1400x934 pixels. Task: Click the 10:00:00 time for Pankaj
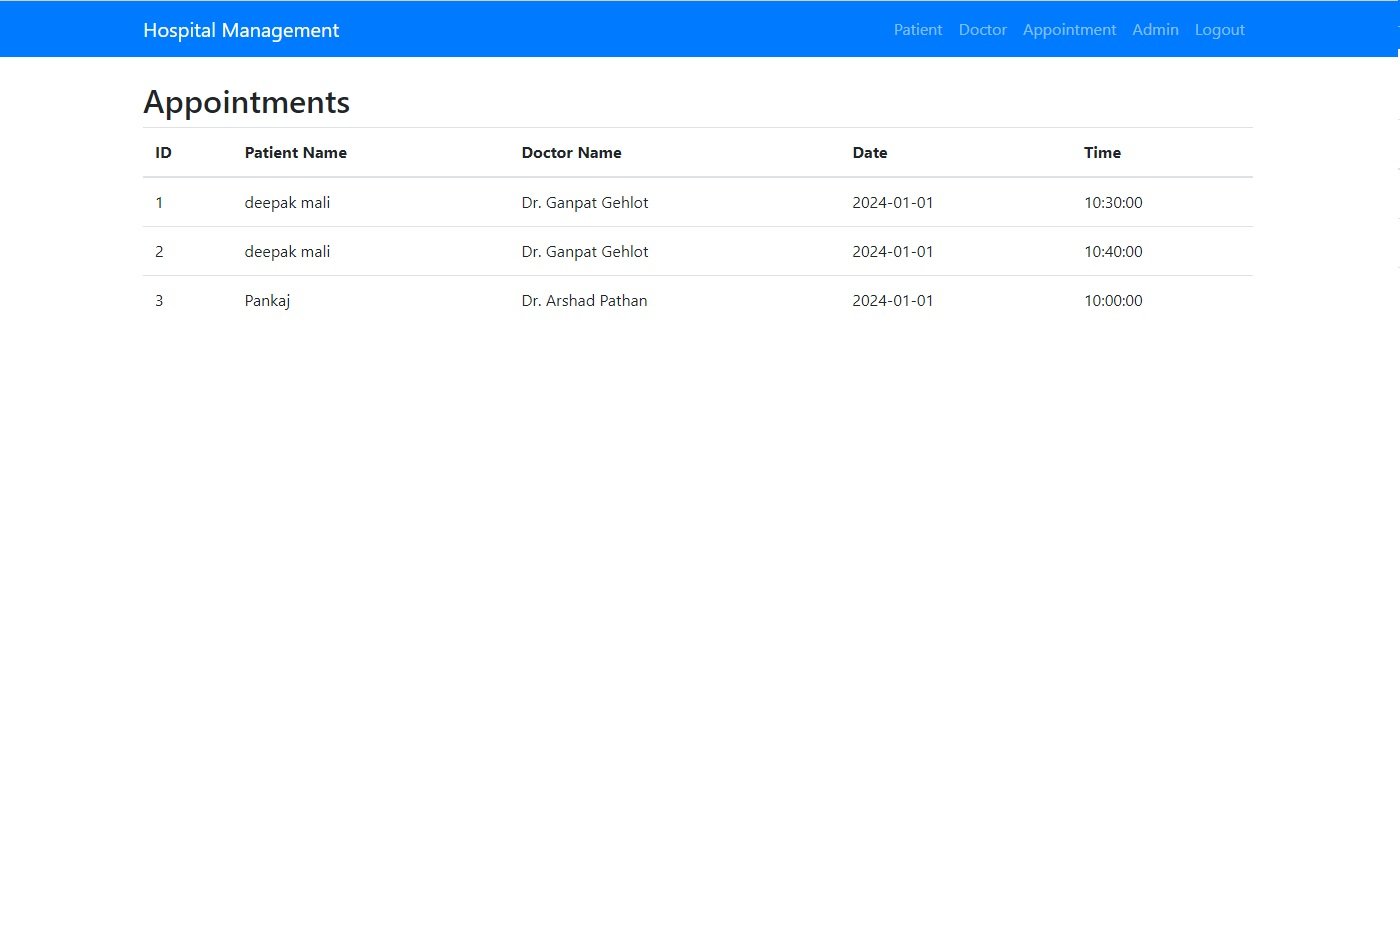[x=1113, y=301]
